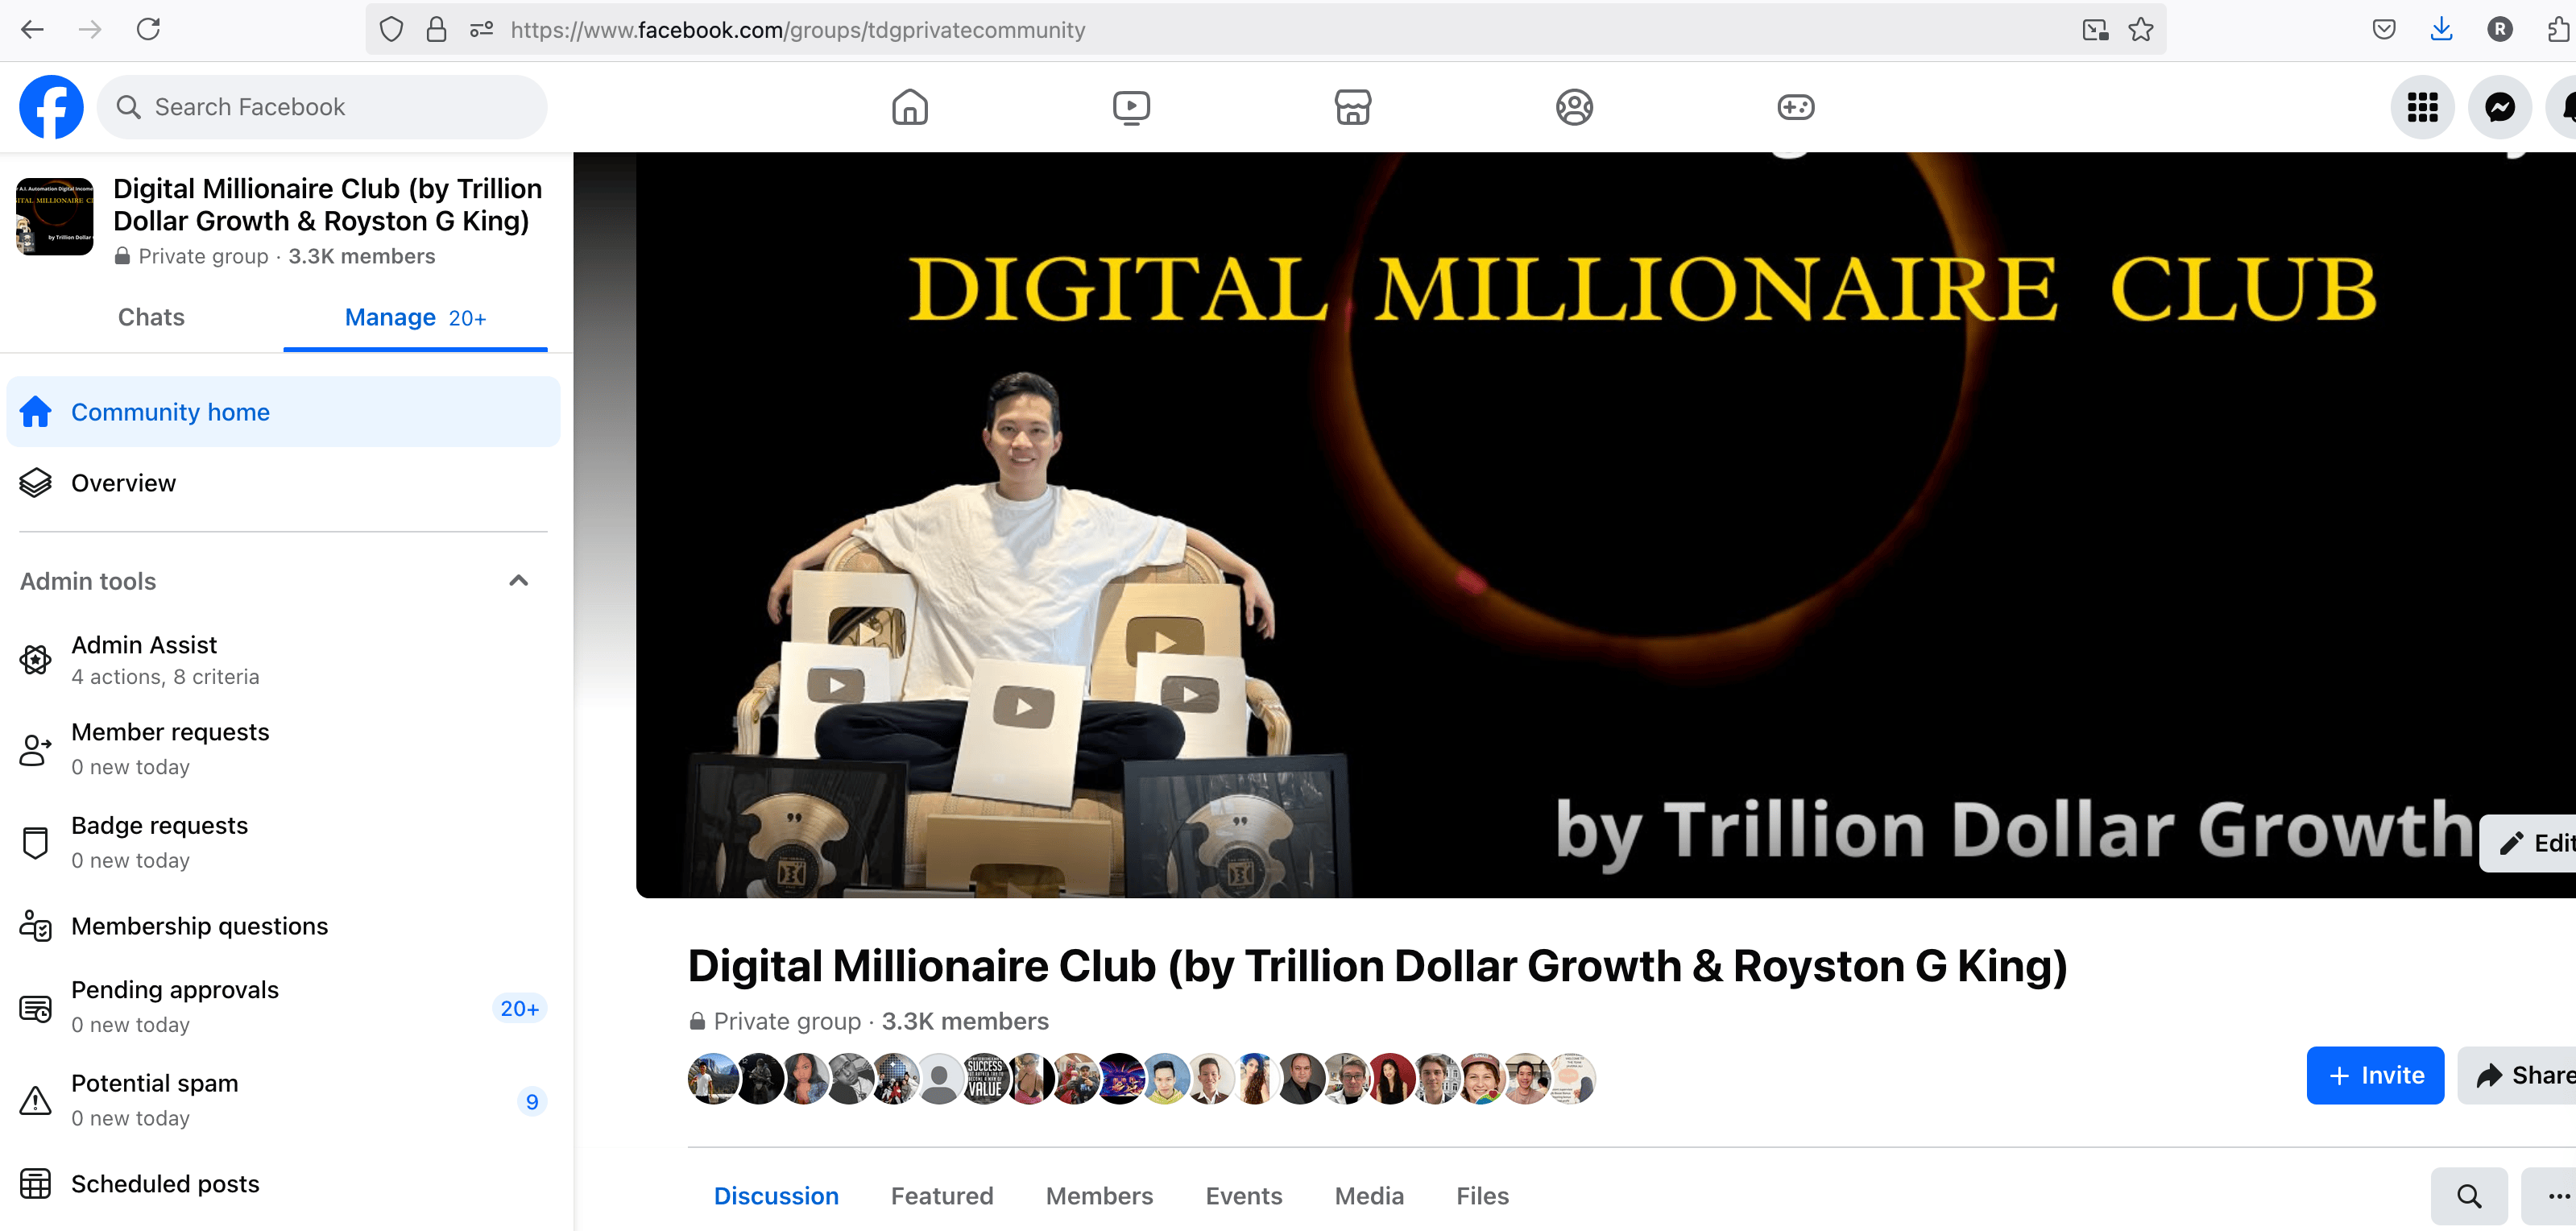
Task: Search within the group using magnifier button
Action: pyautogui.click(x=2469, y=1196)
